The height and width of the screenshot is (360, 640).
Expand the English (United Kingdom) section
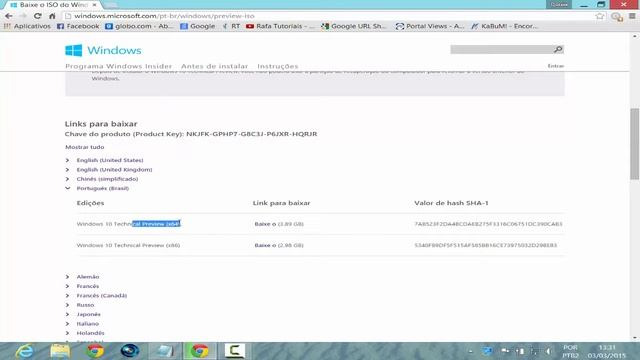point(114,169)
